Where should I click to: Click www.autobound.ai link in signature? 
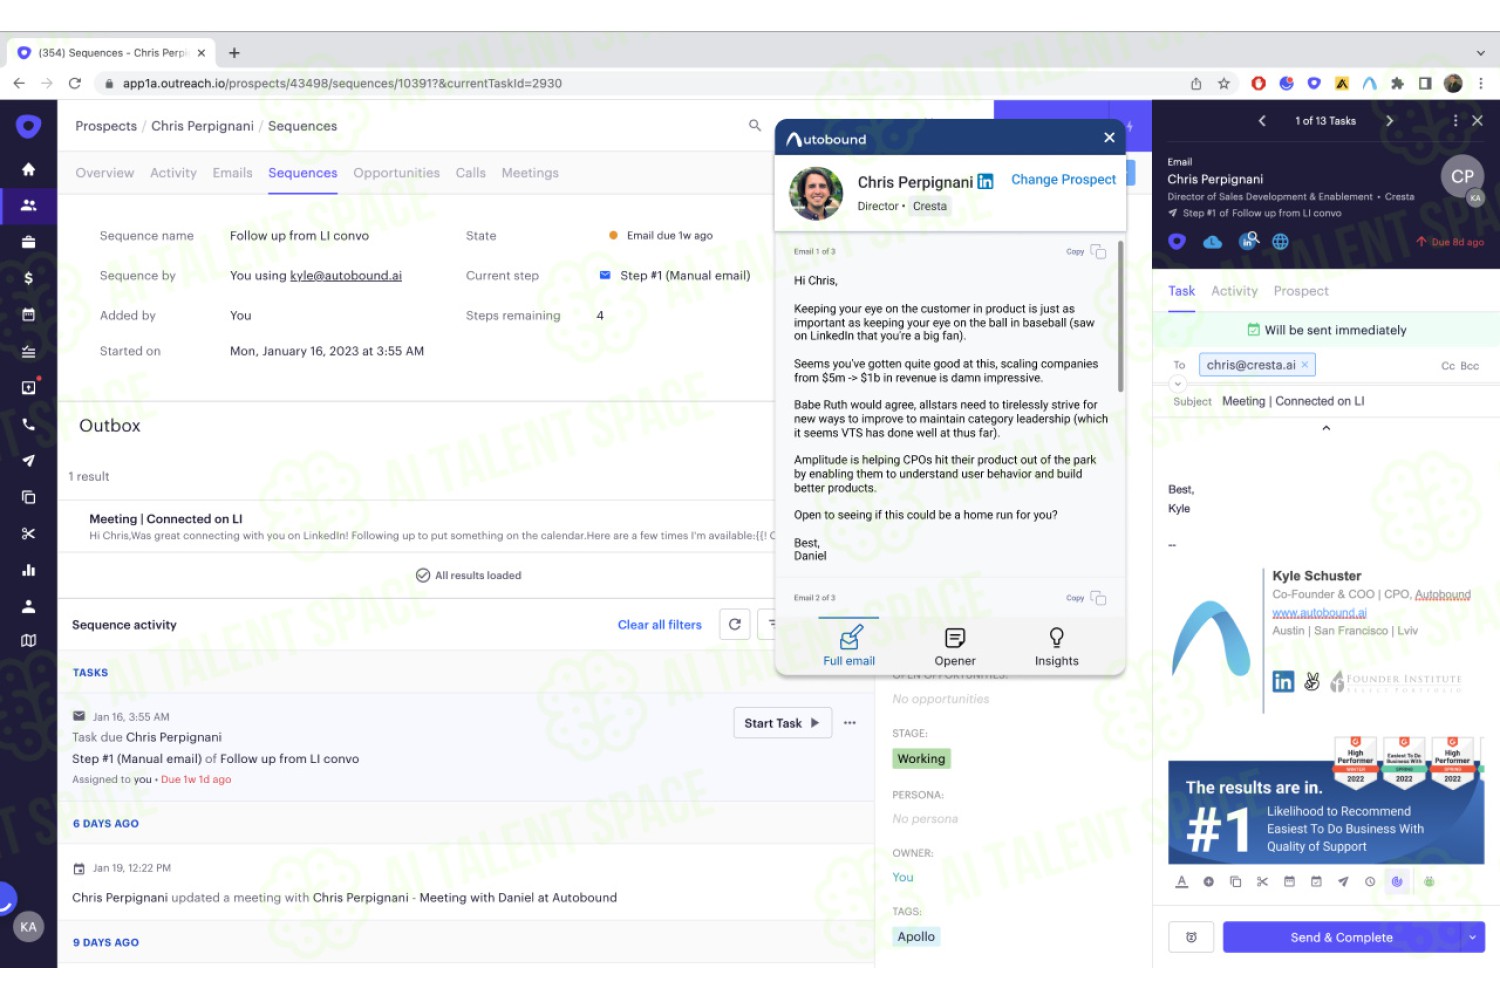pyautogui.click(x=1319, y=613)
